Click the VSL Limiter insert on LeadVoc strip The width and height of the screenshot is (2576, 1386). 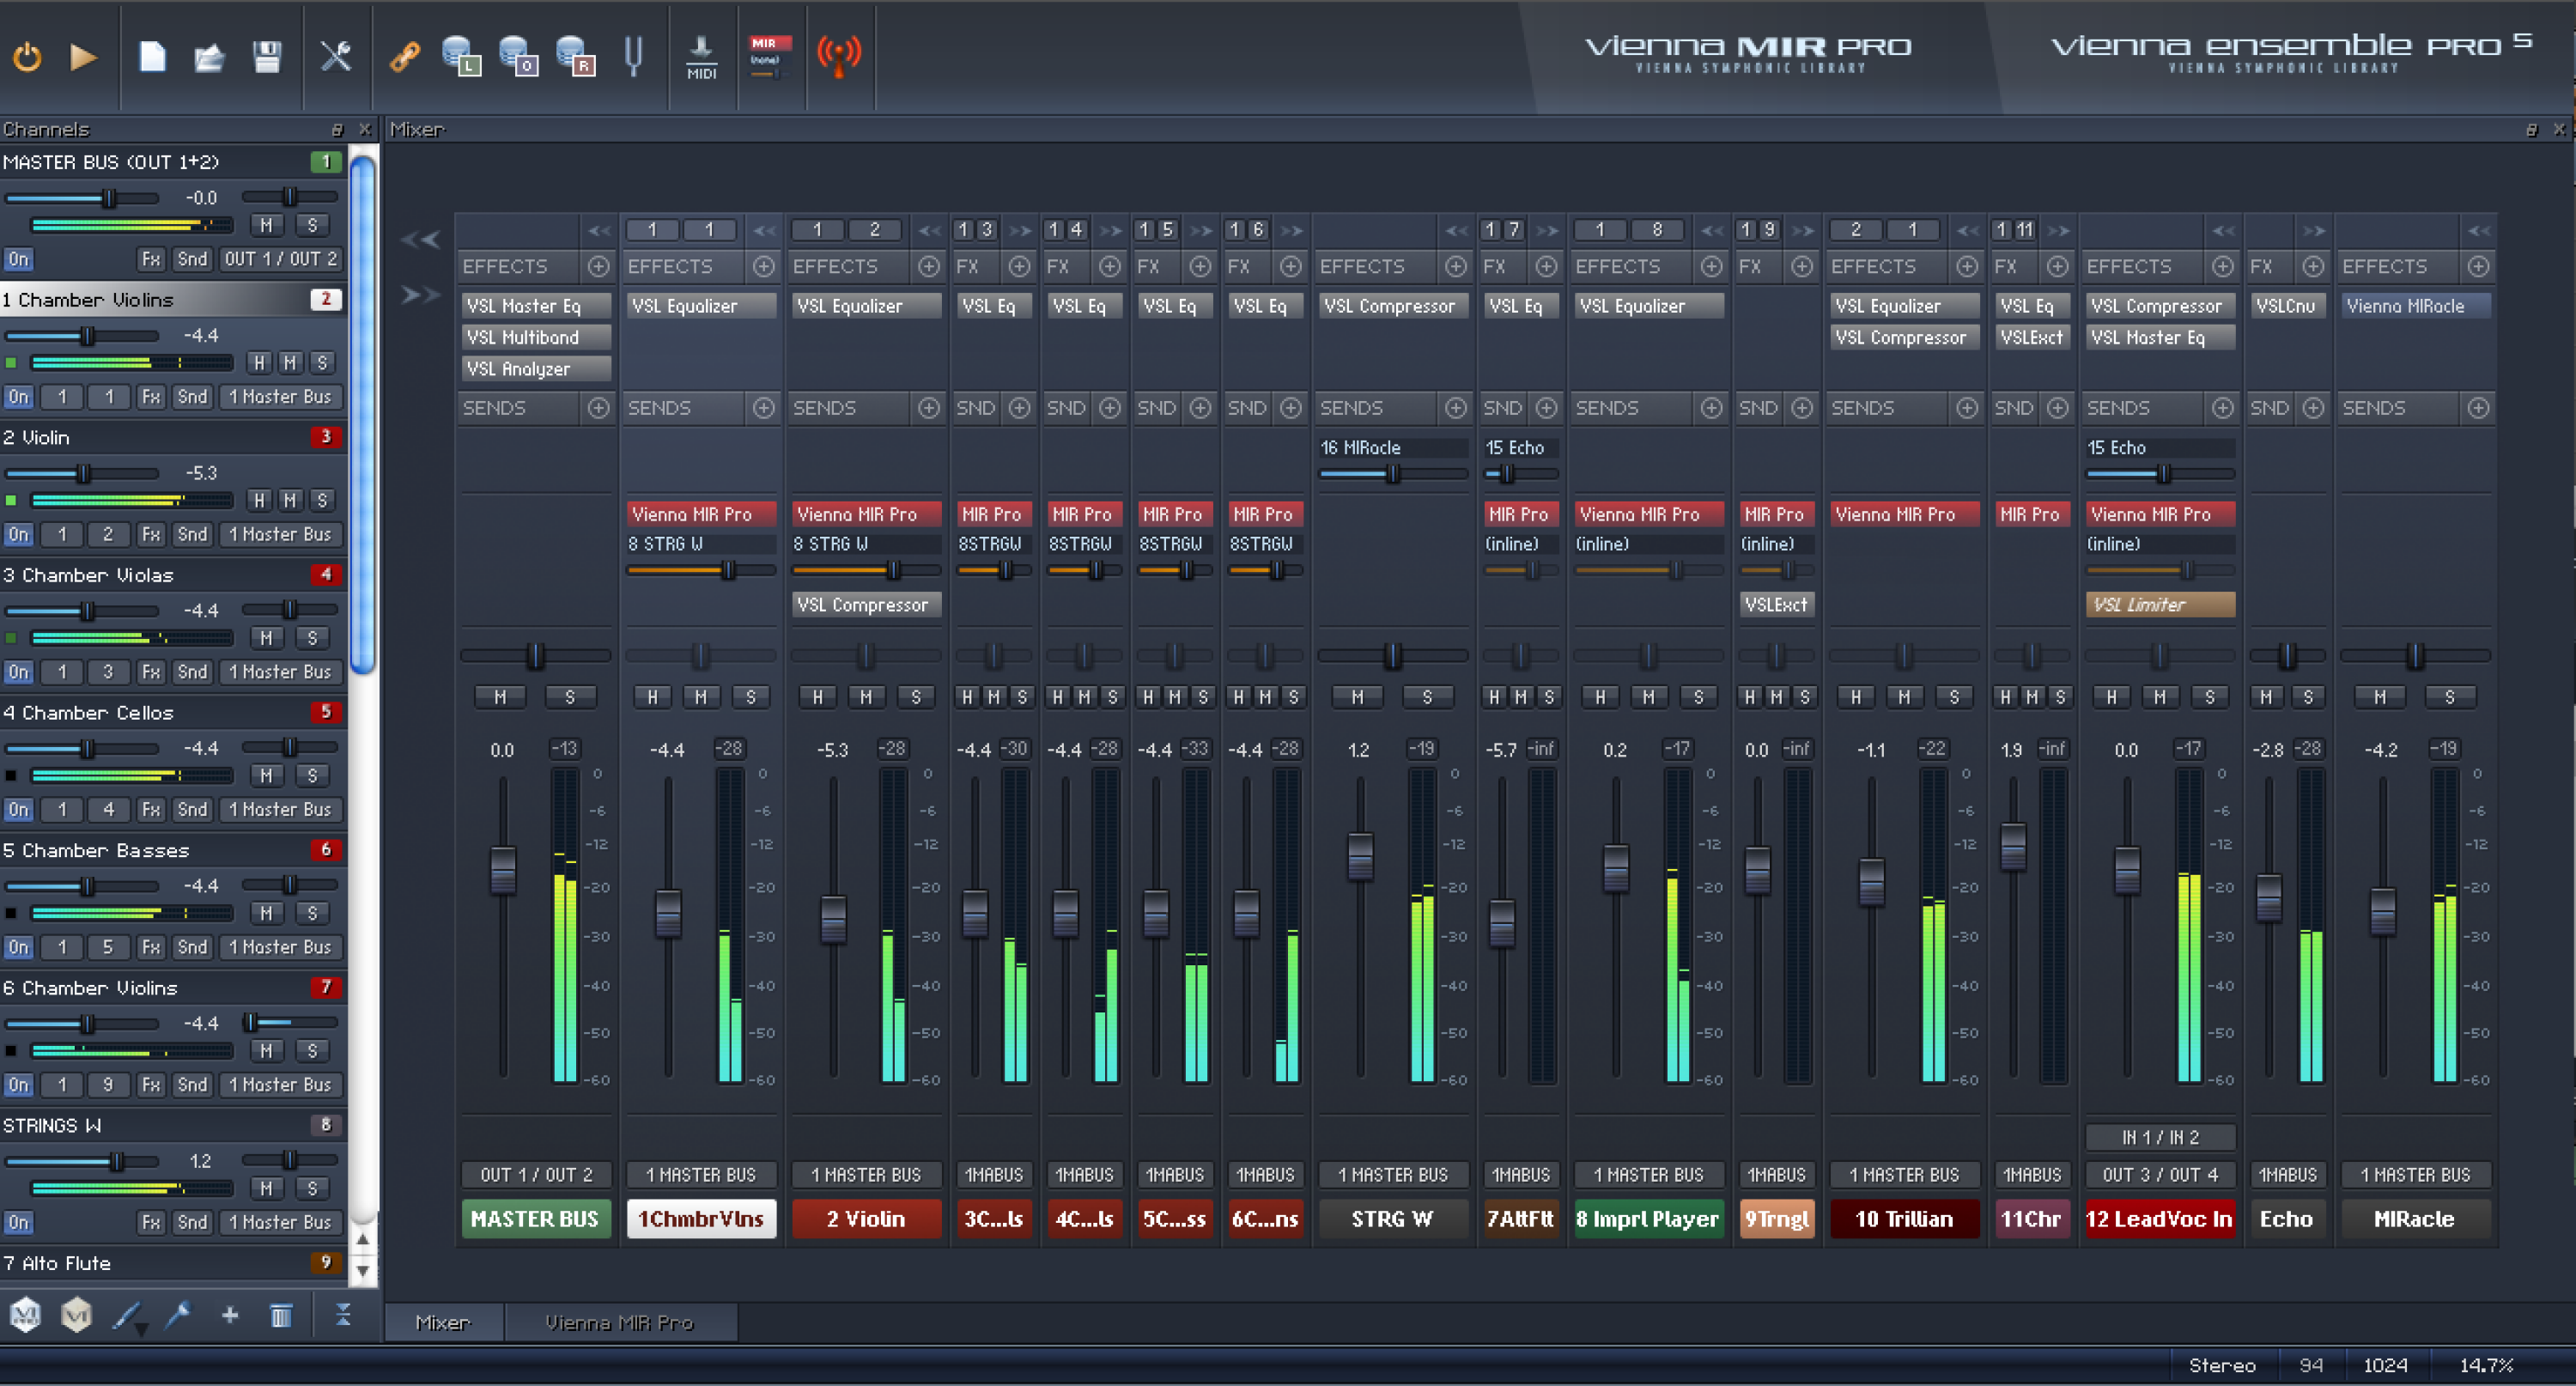pyautogui.click(x=2159, y=605)
